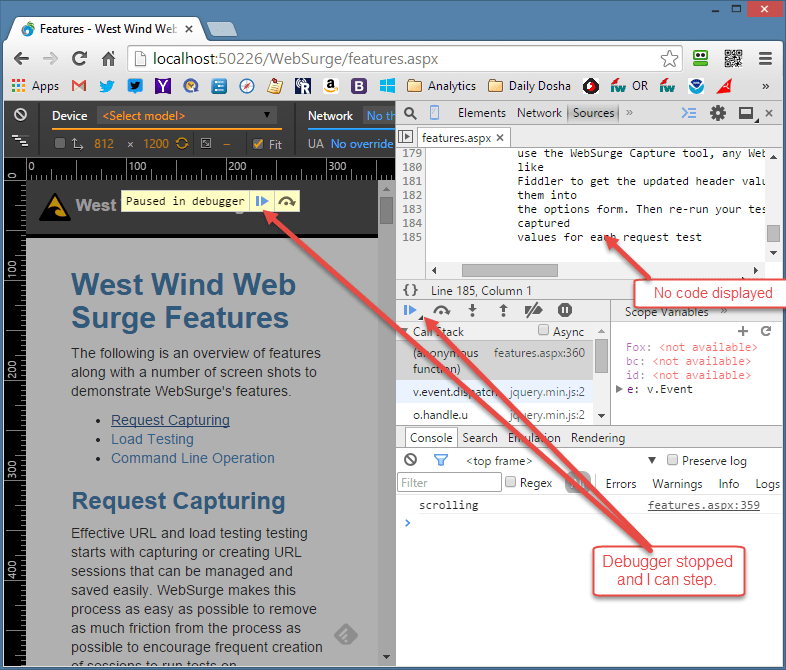
Task: Resume from the Paused in debugger overlay
Action: click(262, 201)
